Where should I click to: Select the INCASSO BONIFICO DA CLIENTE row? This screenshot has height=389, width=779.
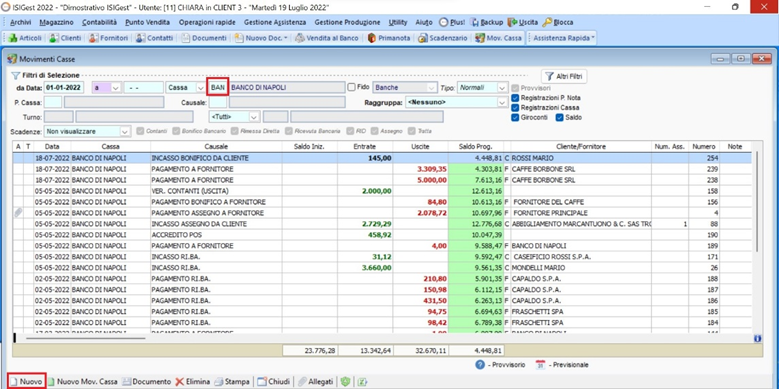[382, 158]
